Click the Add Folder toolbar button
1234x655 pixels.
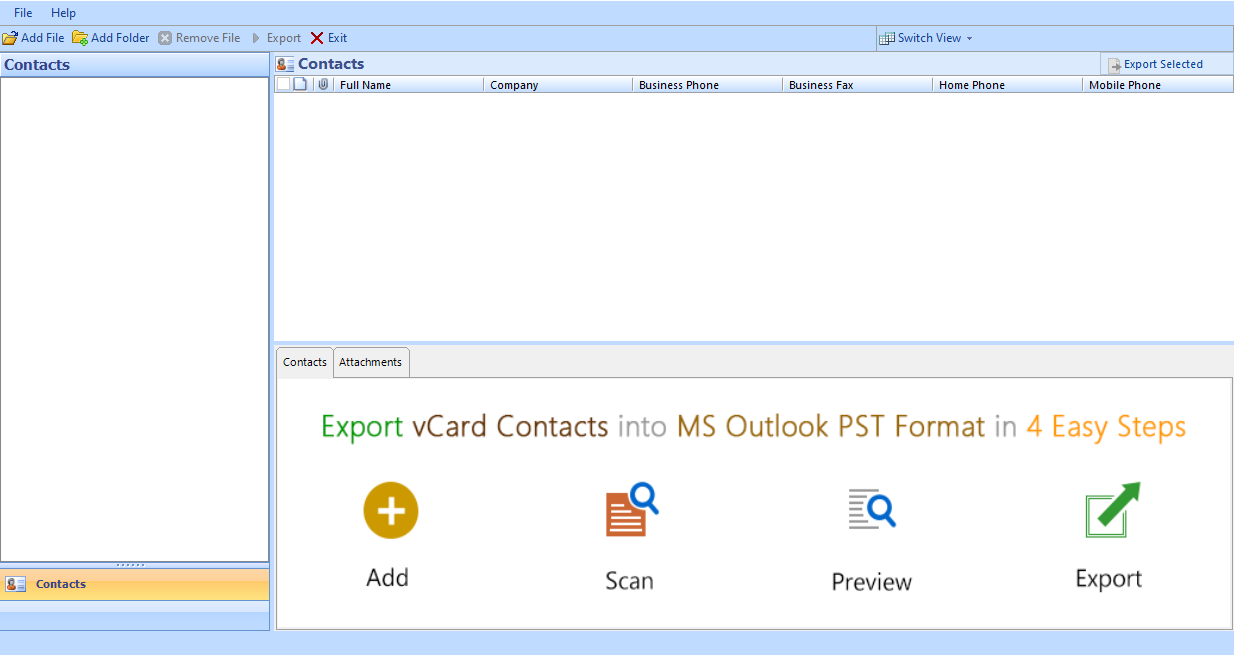pyautogui.click(x=110, y=38)
